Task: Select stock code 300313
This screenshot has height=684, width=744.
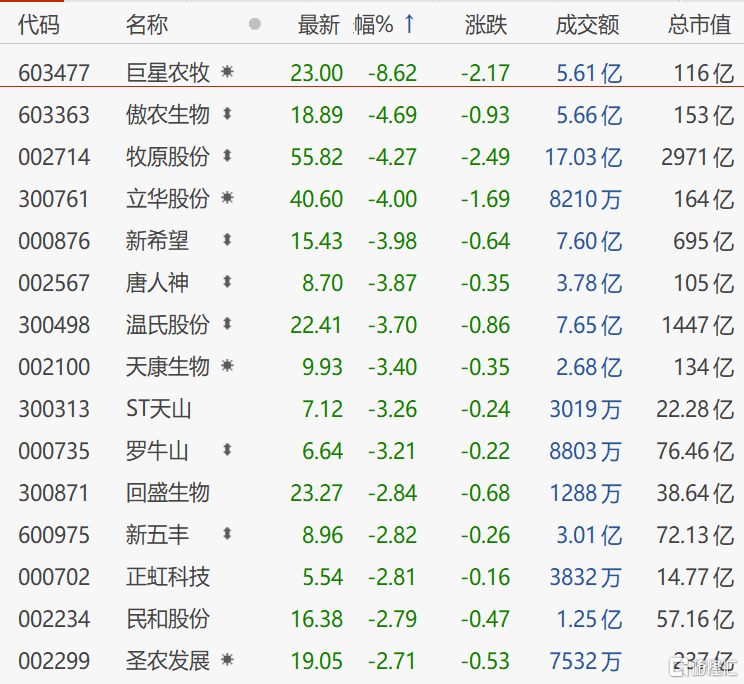Action: coord(54,409)
